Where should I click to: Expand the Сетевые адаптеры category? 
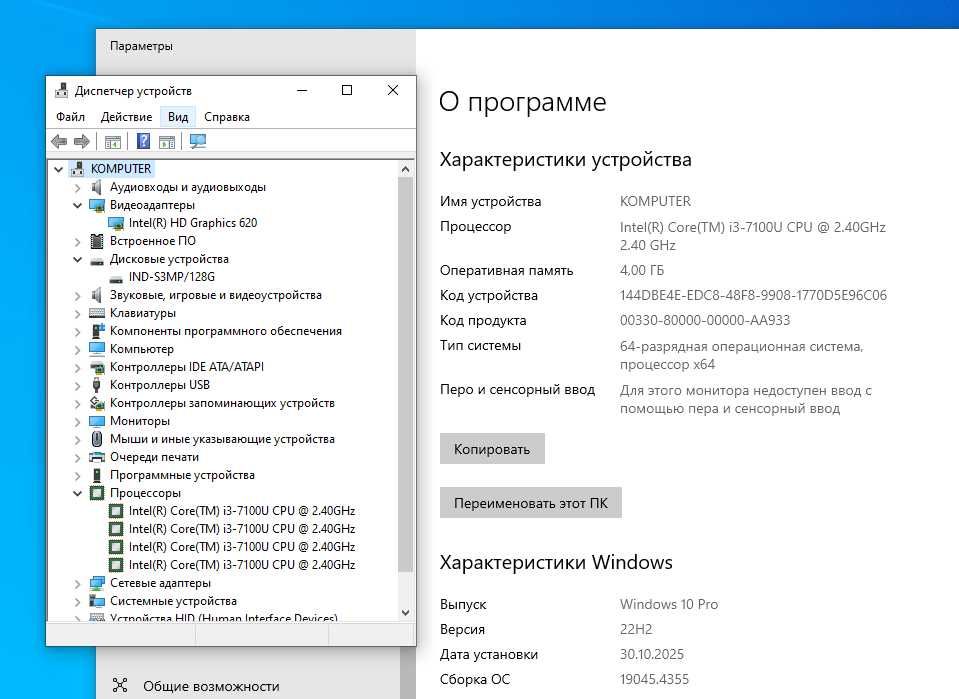(x=78, y=584)
